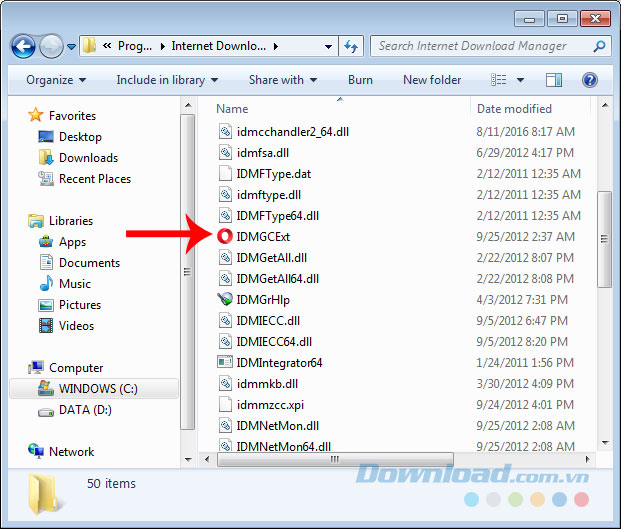Viewport: 621px width, 529px height.
Task: Sort files by the Name column header
Action: (x=232, y=108)
